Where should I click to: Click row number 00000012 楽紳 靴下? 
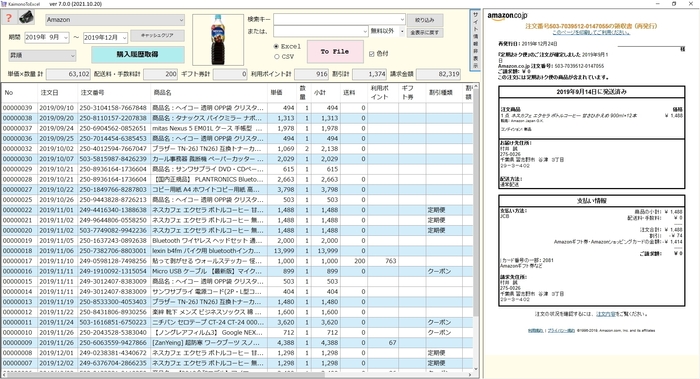18,312
